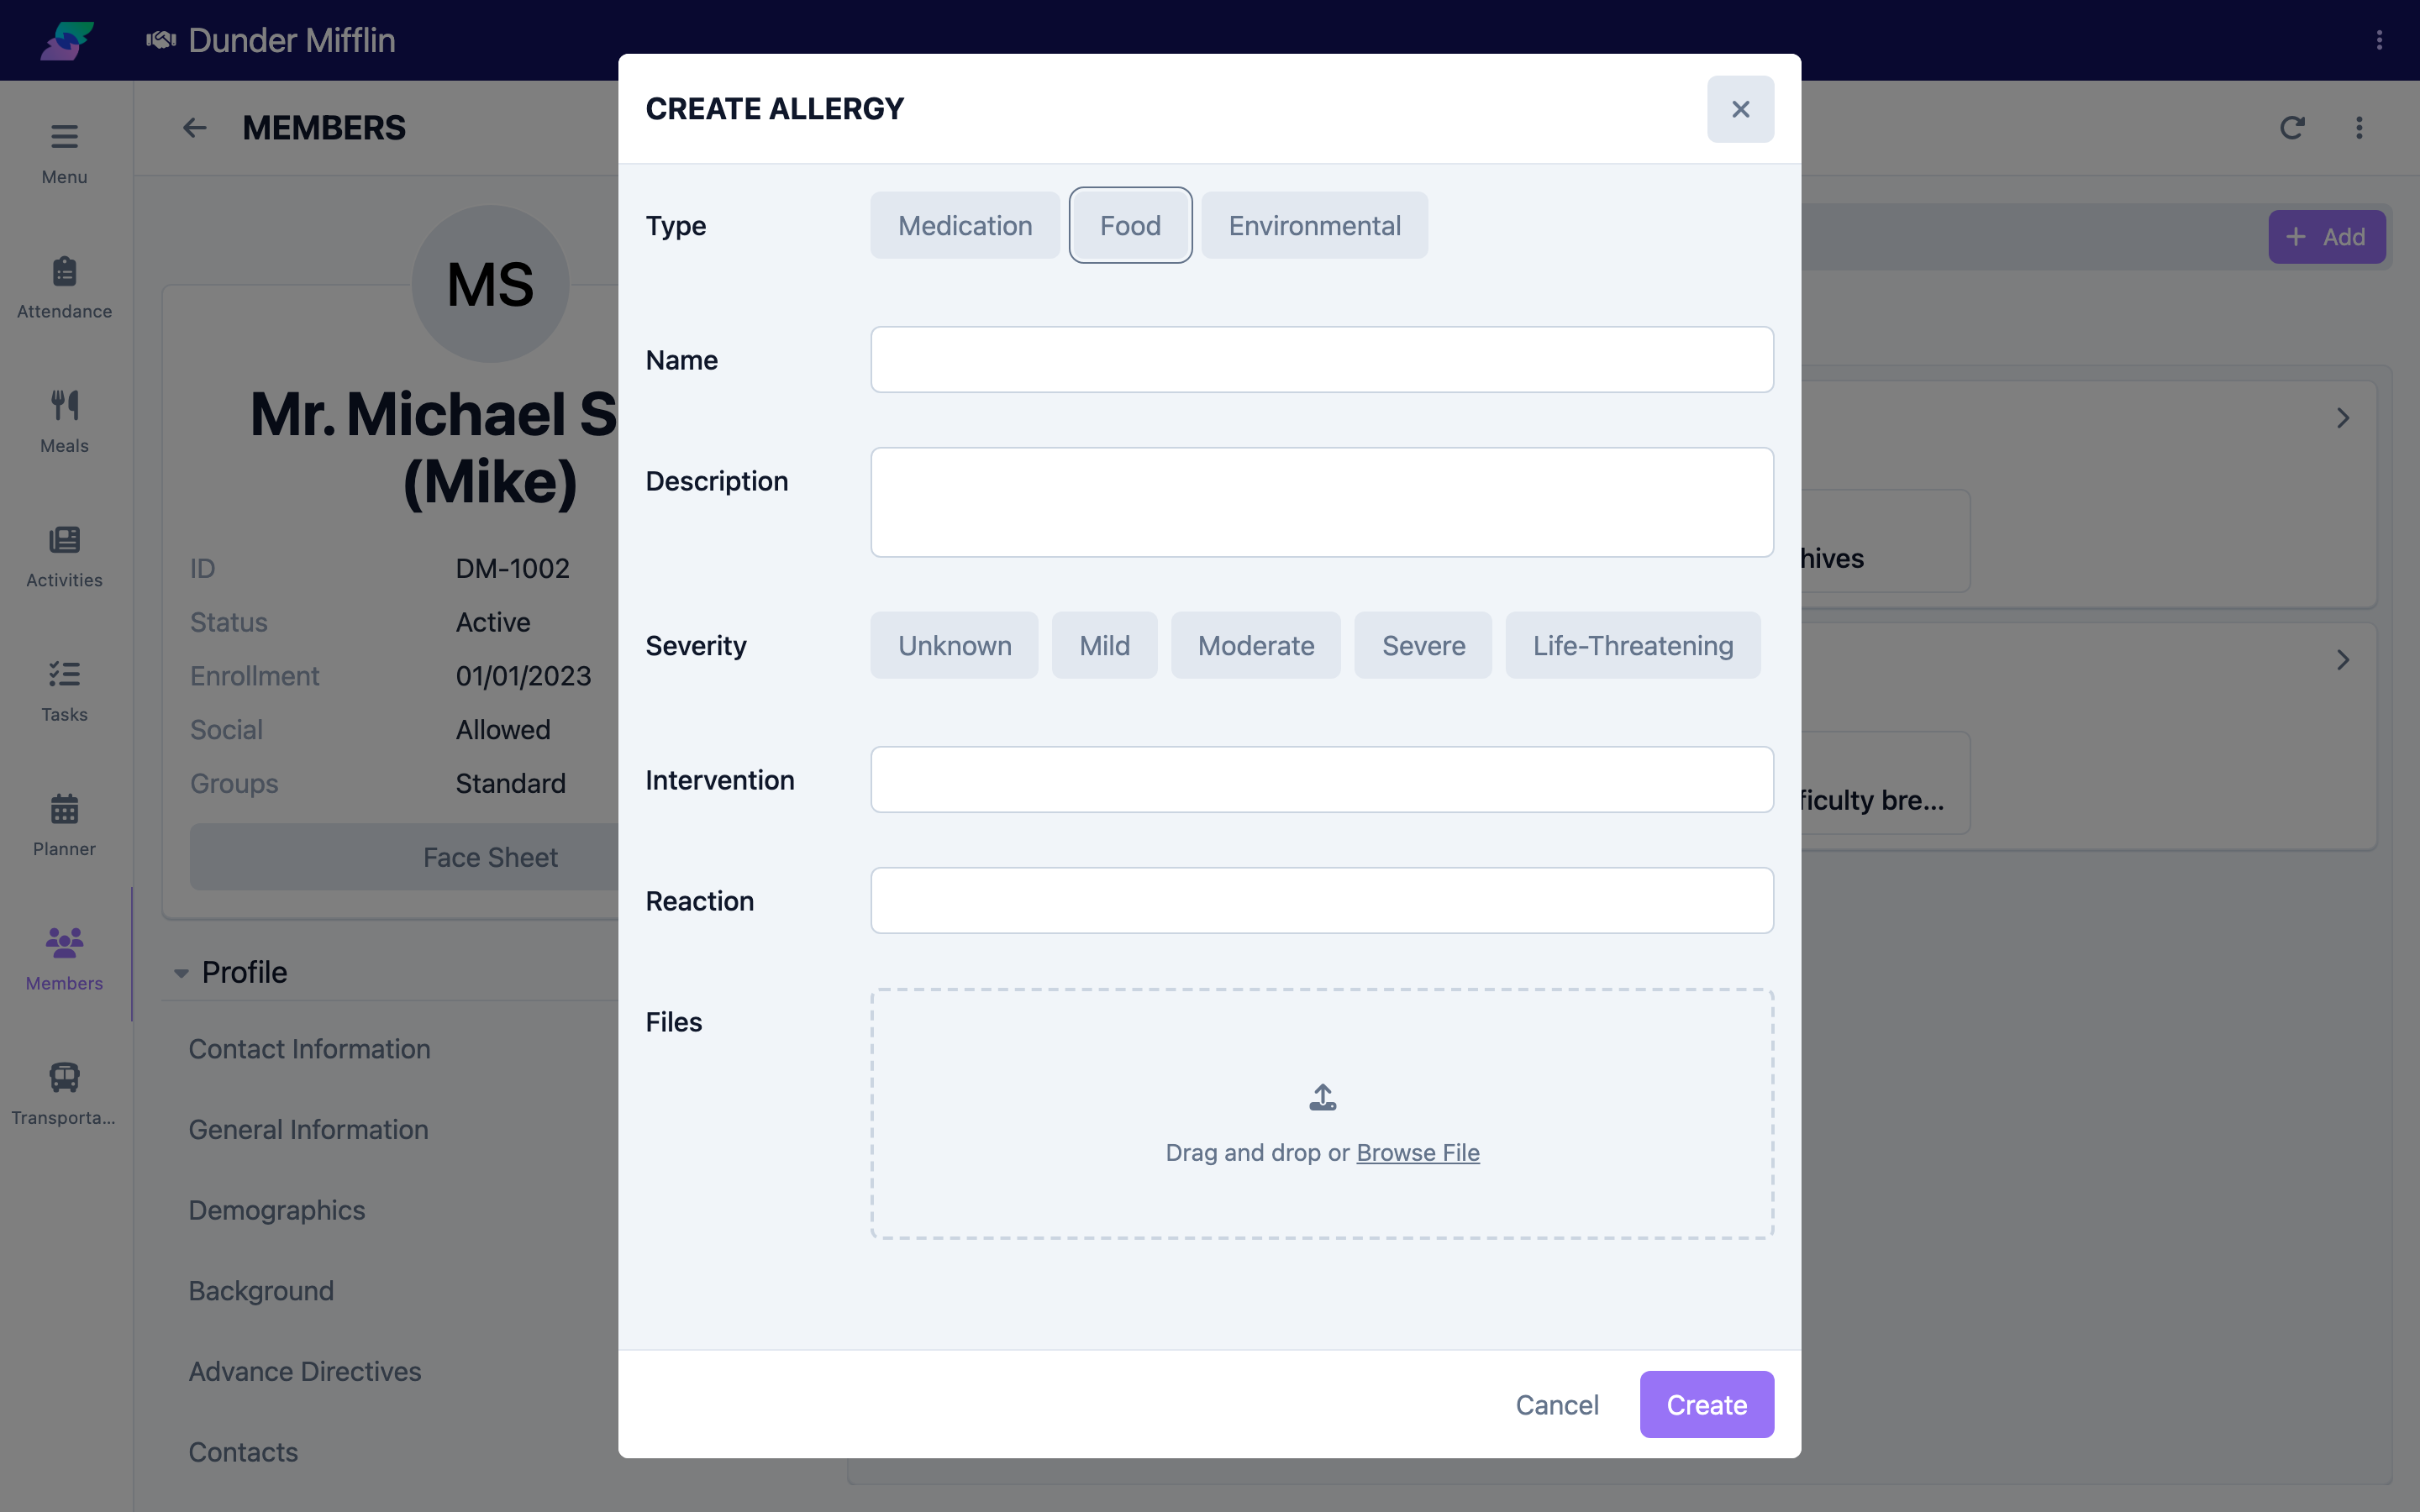Image resolution: width=2420 pixels, height=1512 pixels.
Task: Cancel the allergy creation
Action: coord(1556,1404)
